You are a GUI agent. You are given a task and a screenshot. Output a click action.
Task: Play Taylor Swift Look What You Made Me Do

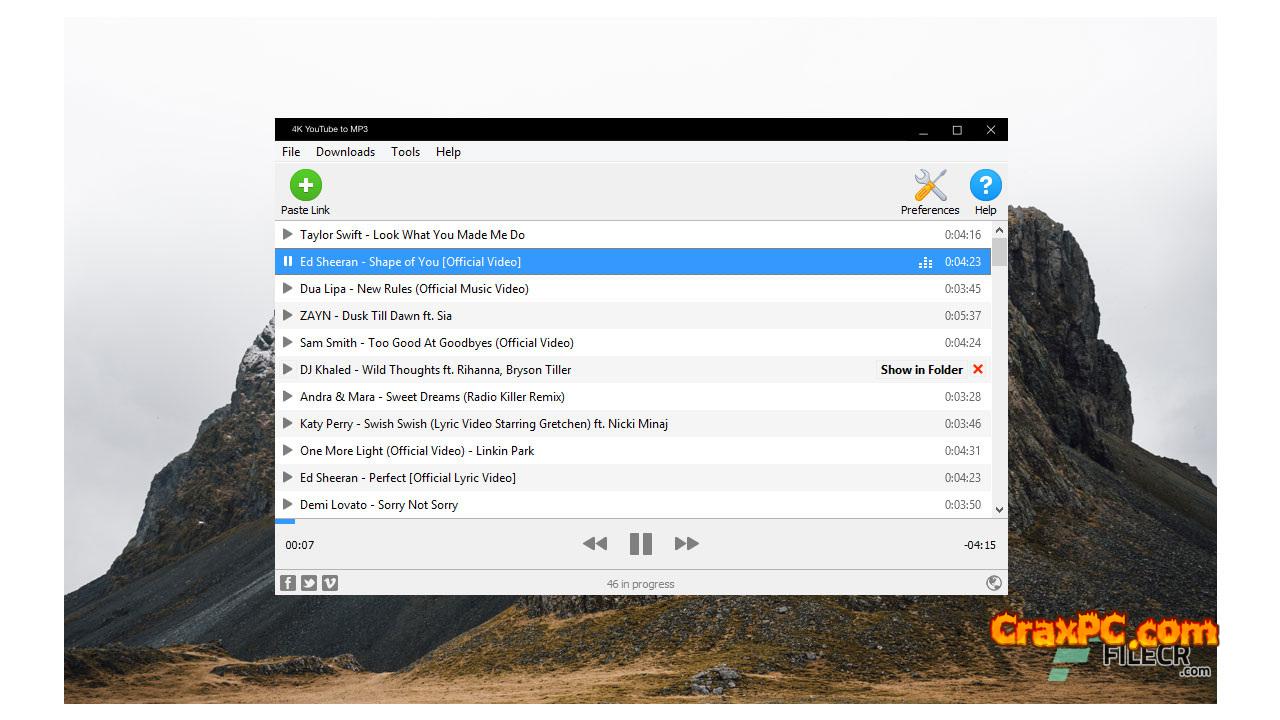point(288,235)
